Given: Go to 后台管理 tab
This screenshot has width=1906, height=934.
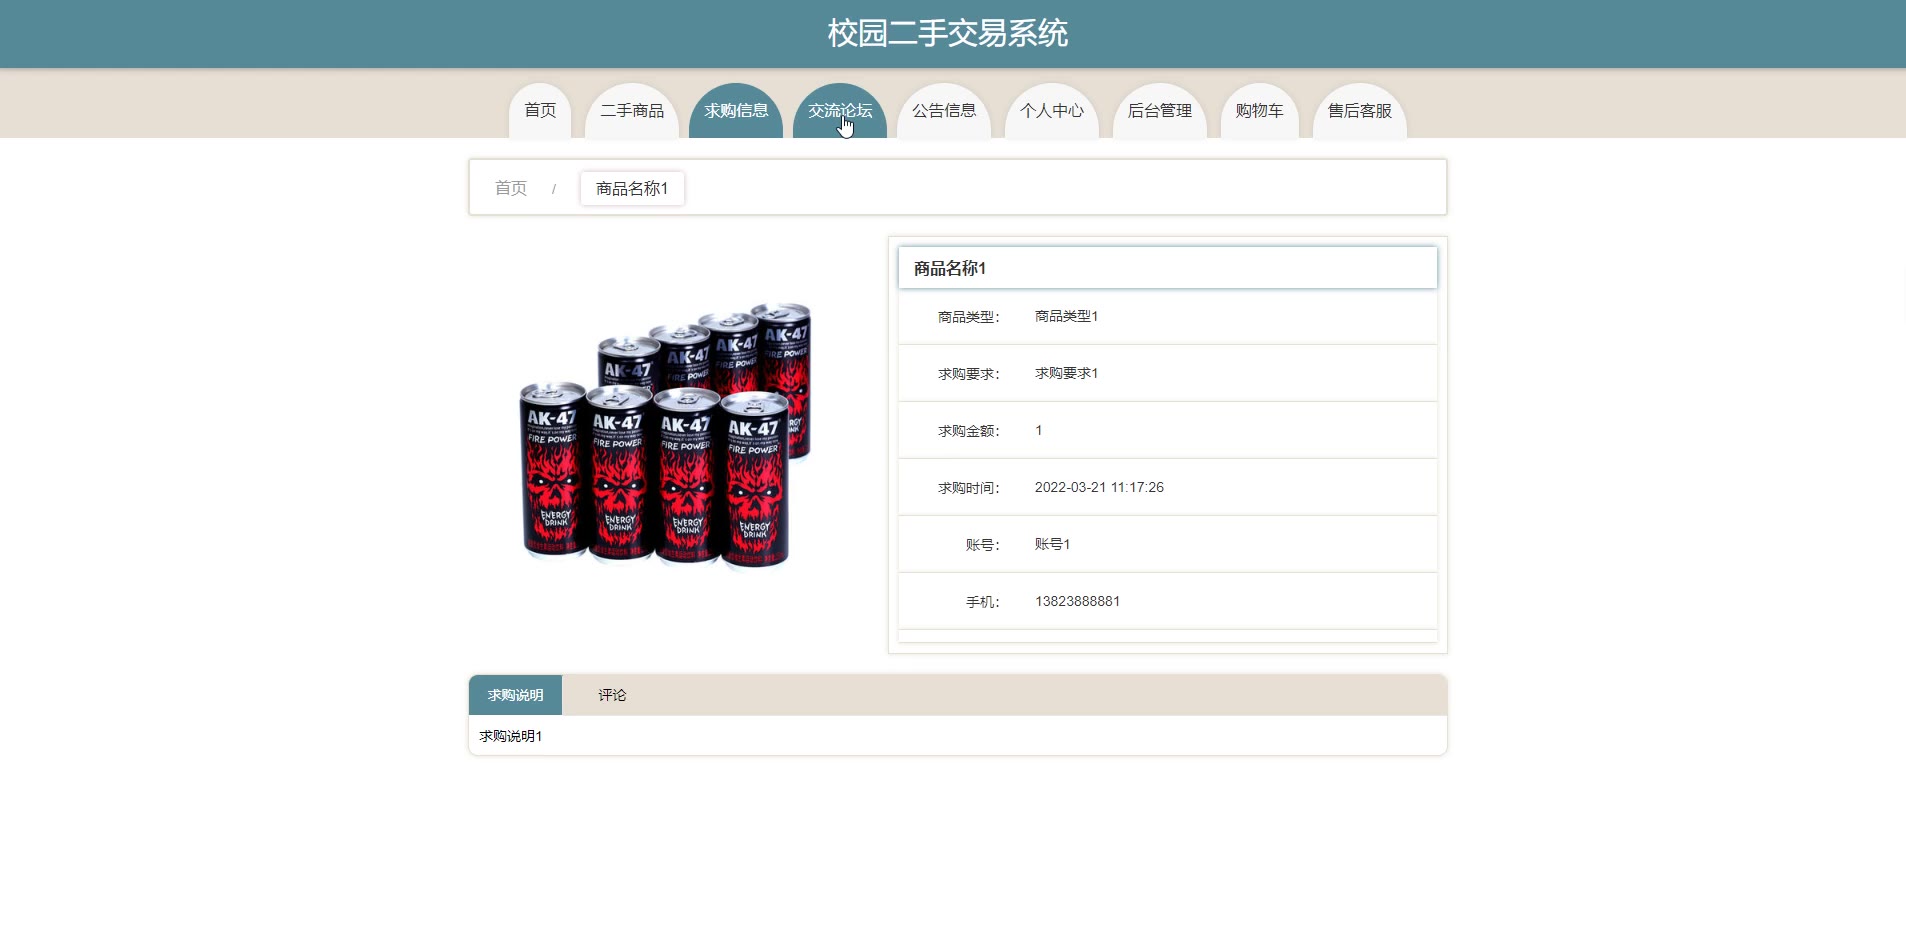Looking at the screenshot, I should click(x=1160, y=111).
